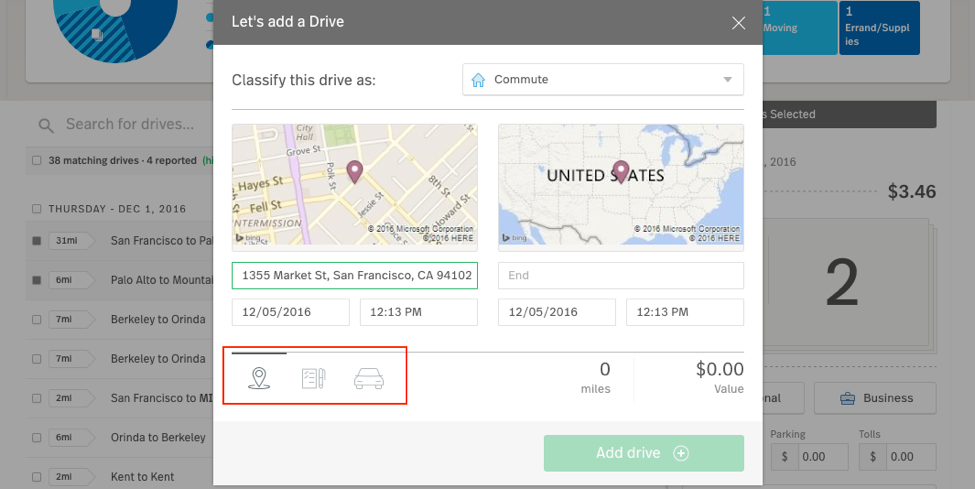Click the start address field with 1355 Market St
Screen dimensions: 975x489
coord(354,276)
